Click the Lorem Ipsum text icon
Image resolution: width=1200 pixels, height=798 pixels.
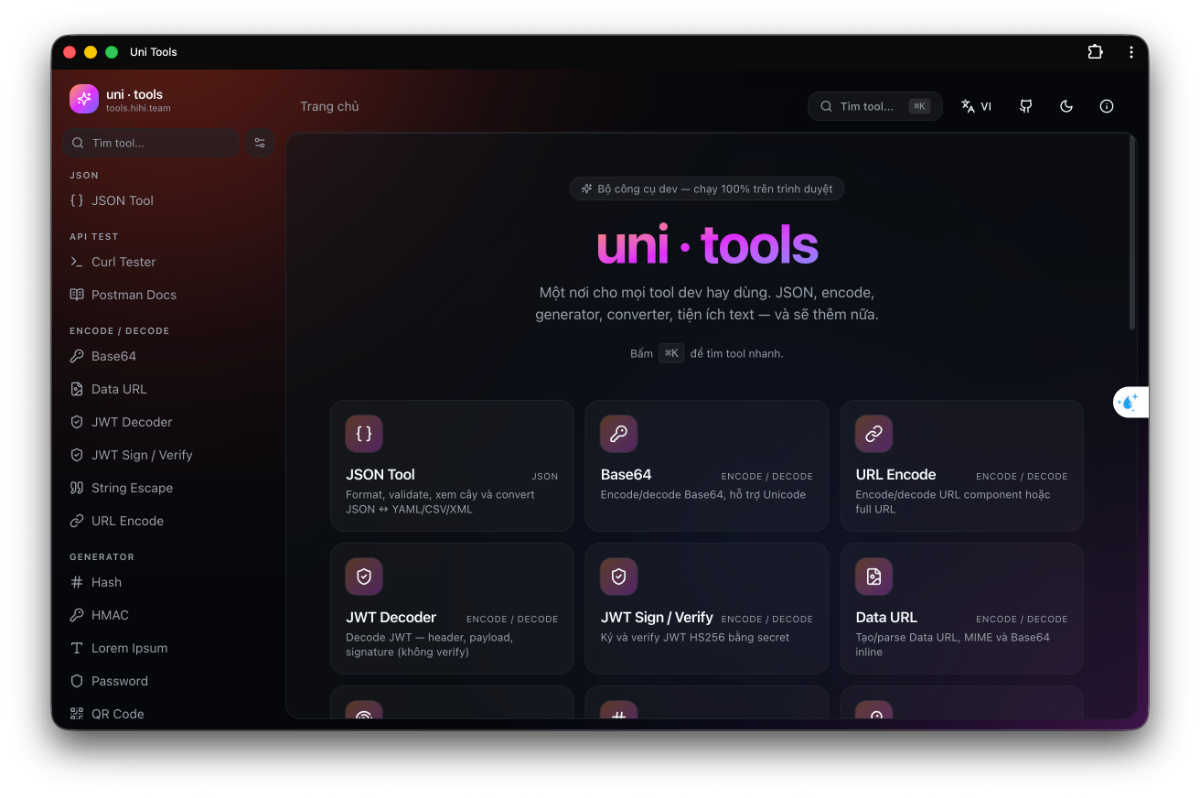pos(77,648)
